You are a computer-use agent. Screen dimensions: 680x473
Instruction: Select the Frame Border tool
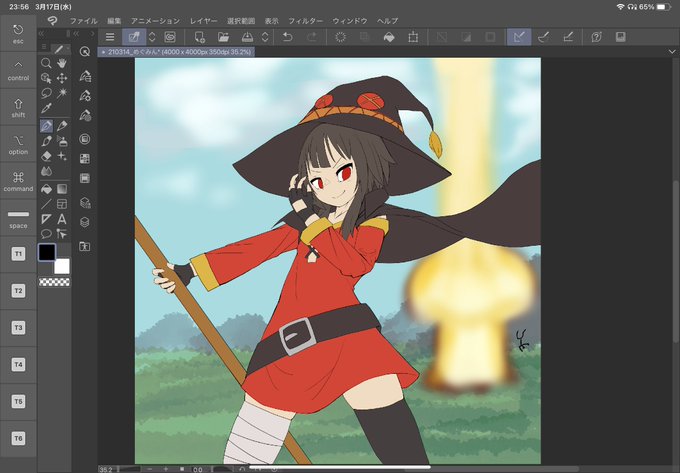(x=62, y=204)
